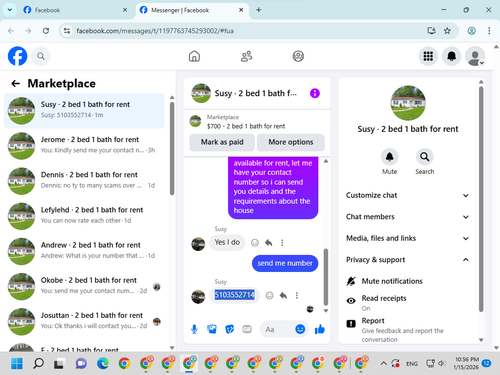Reload the page in Chrome

46,31
